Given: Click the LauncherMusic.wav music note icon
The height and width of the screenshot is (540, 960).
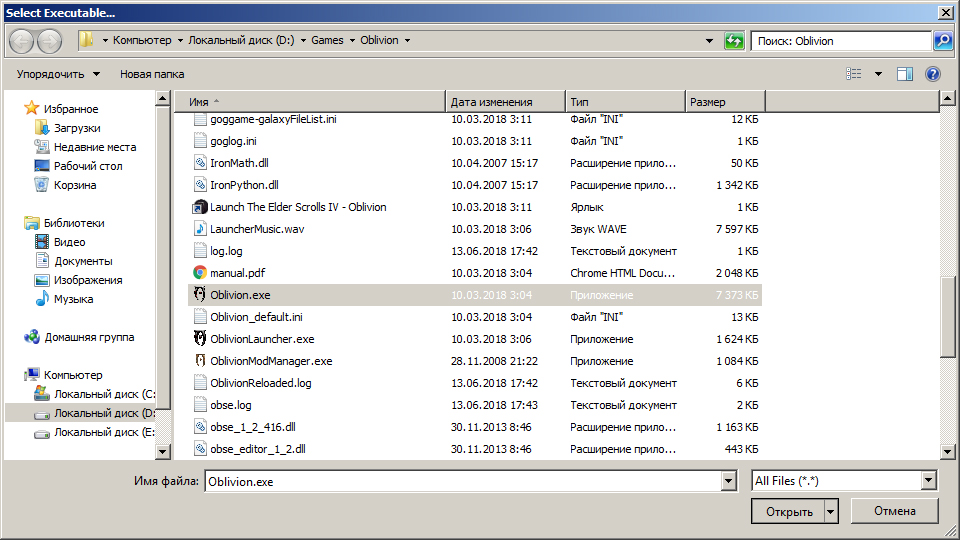Looking at the screenshot, I should click(200, 228).
